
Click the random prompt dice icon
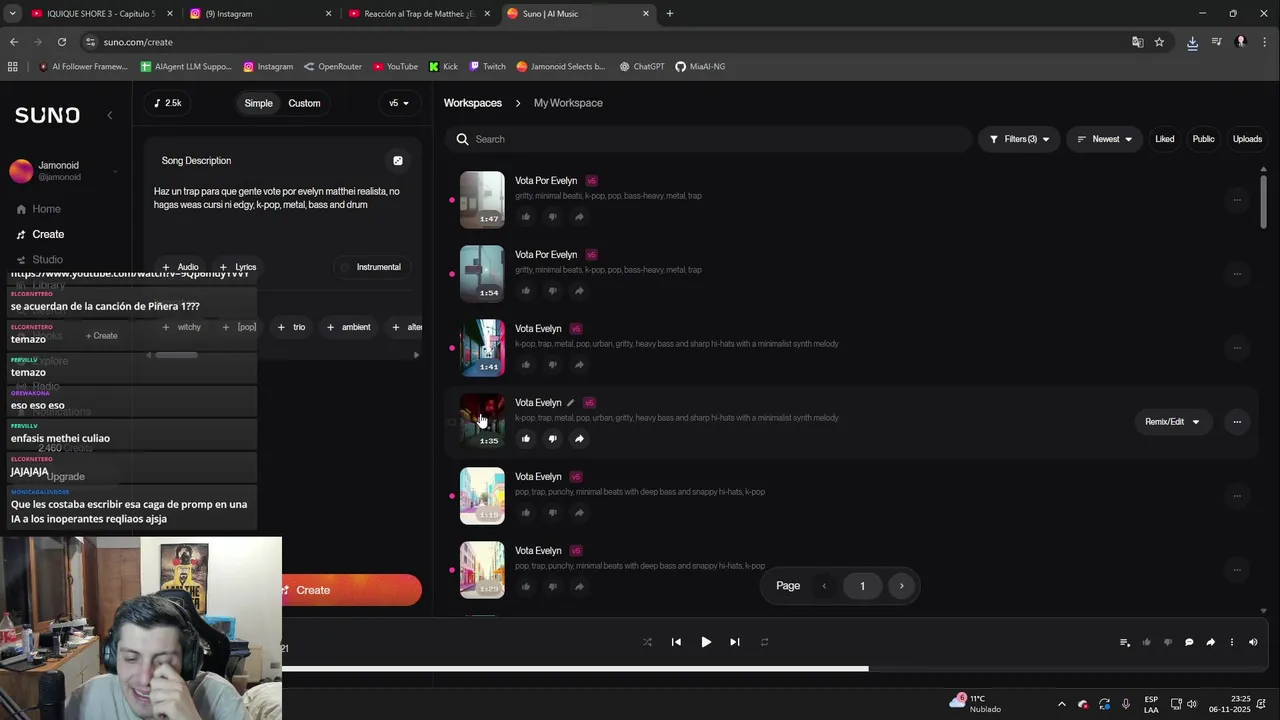point(397,161)
